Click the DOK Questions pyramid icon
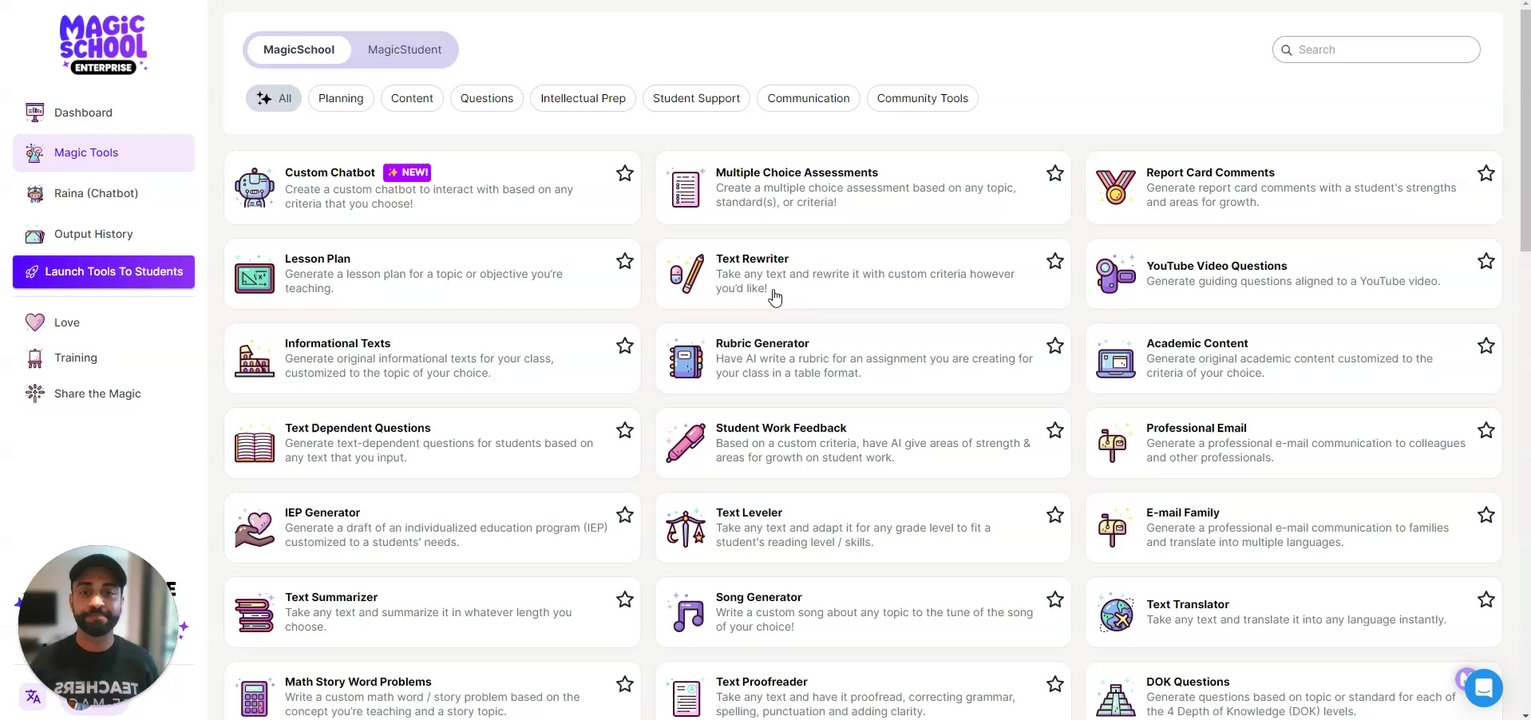 pyautogui.click(x=1115, y=699)
